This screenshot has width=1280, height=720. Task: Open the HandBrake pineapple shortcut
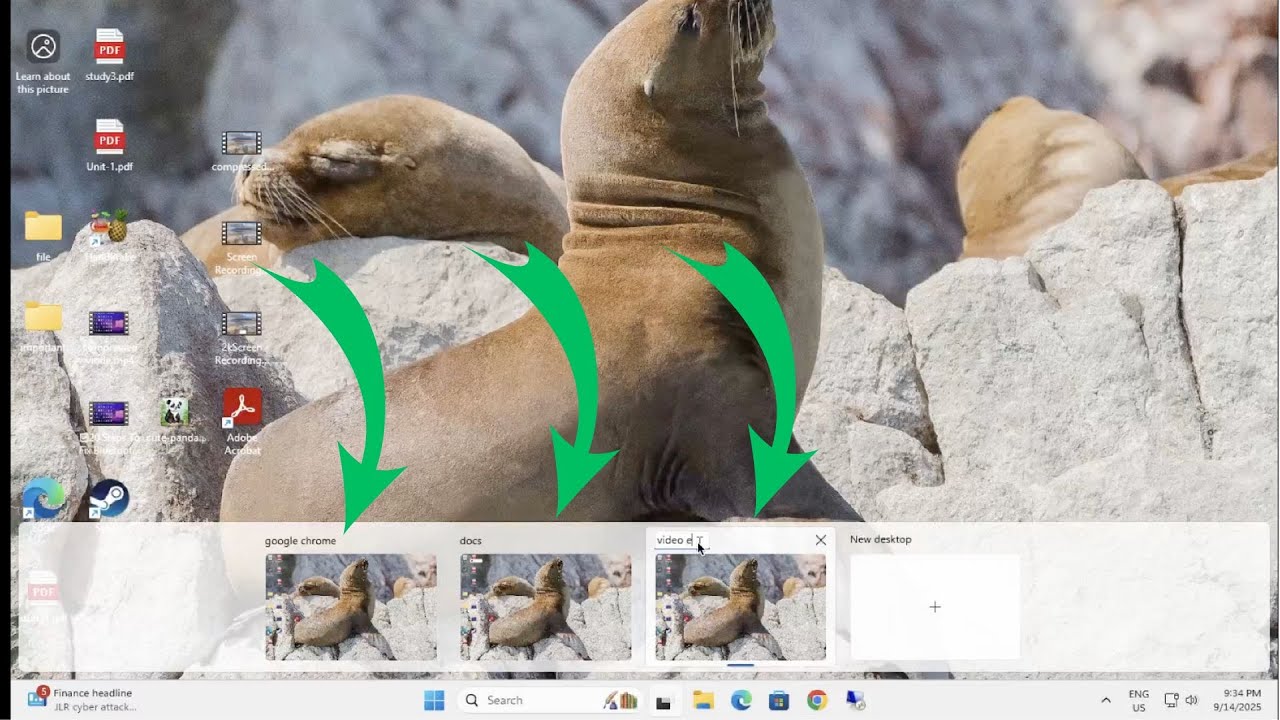[x=109, y=235]
